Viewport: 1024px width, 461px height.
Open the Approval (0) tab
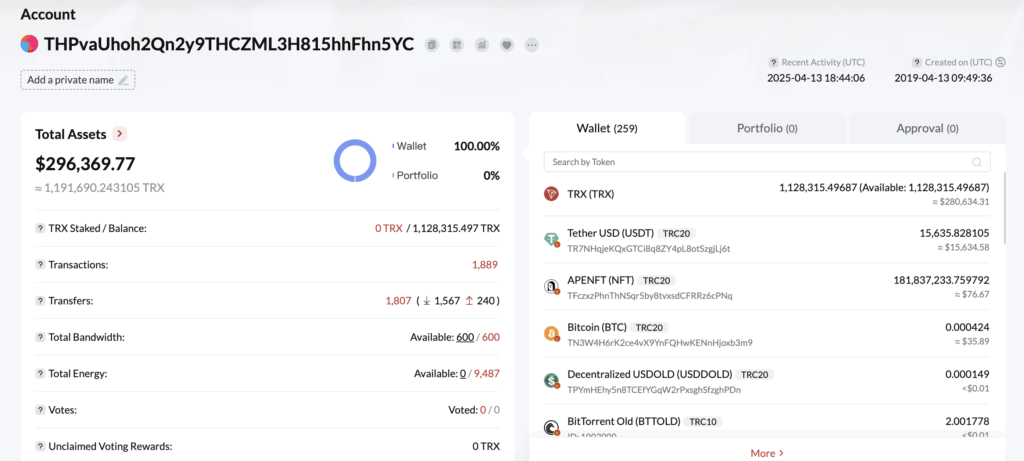pyautogui.click(x=927, y=128)
